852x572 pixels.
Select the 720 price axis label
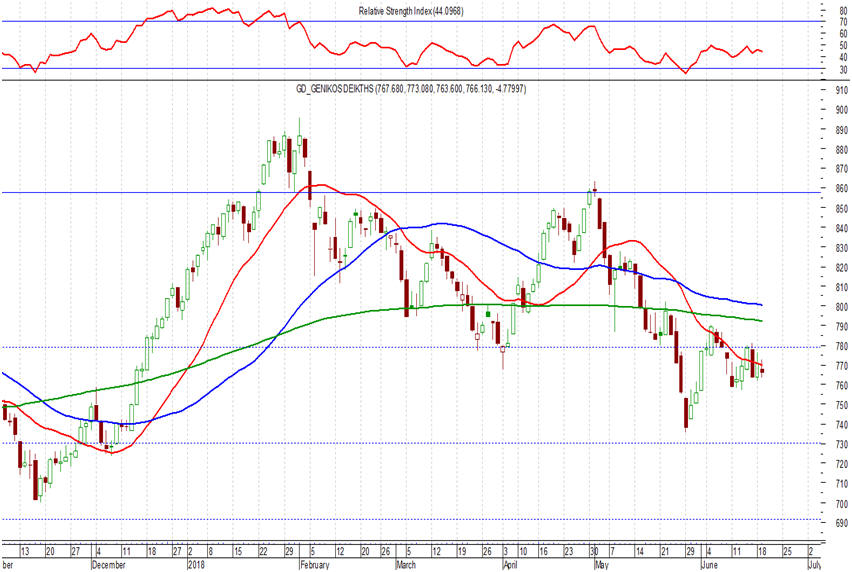tap(842, 464)
